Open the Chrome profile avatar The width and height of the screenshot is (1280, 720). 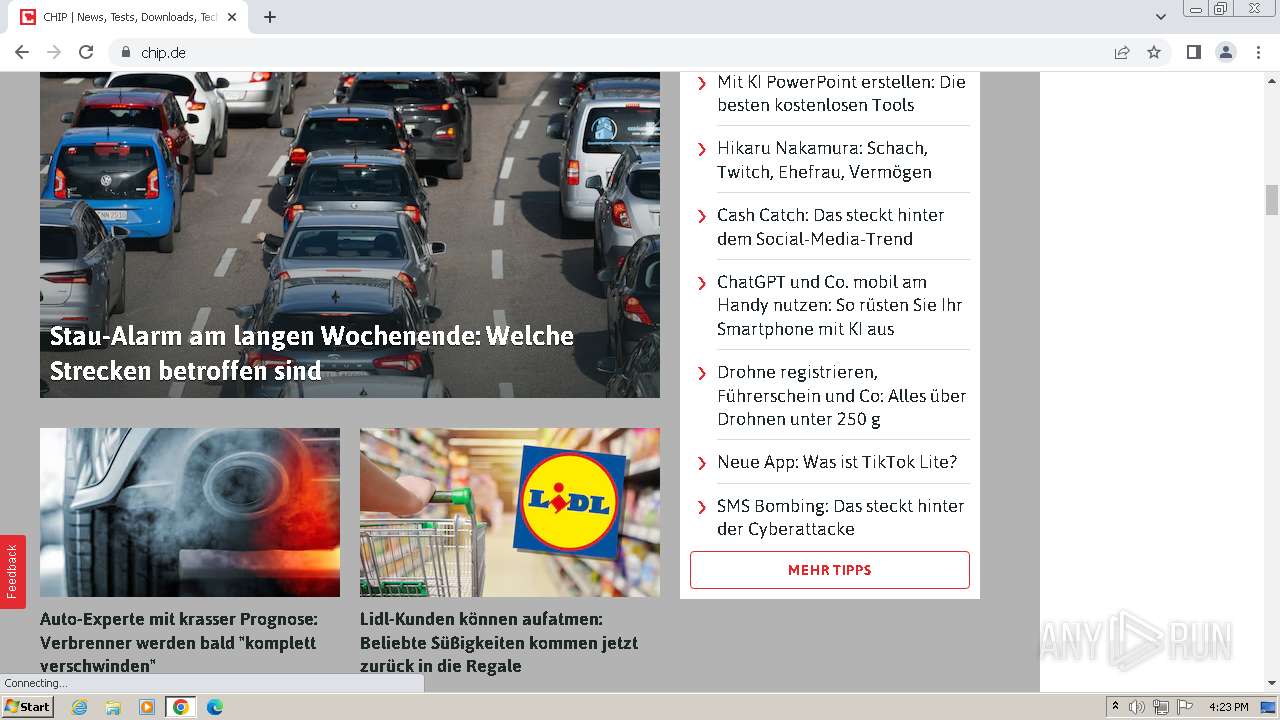click(1226, 52)
